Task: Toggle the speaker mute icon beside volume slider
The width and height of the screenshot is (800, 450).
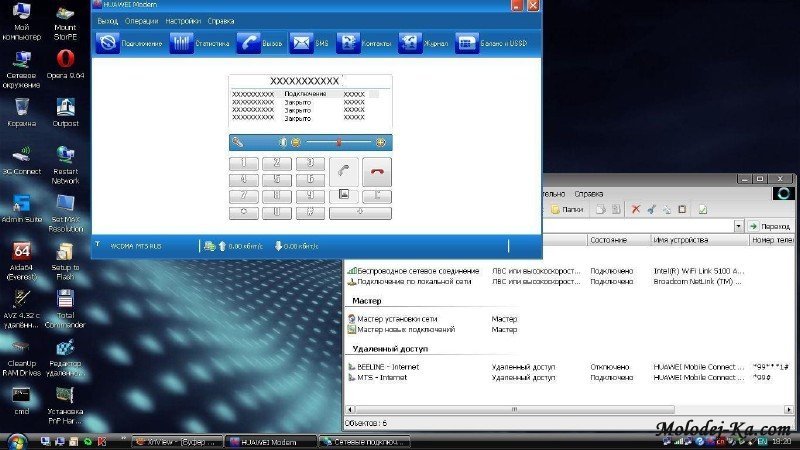Action: click(283, 143)
